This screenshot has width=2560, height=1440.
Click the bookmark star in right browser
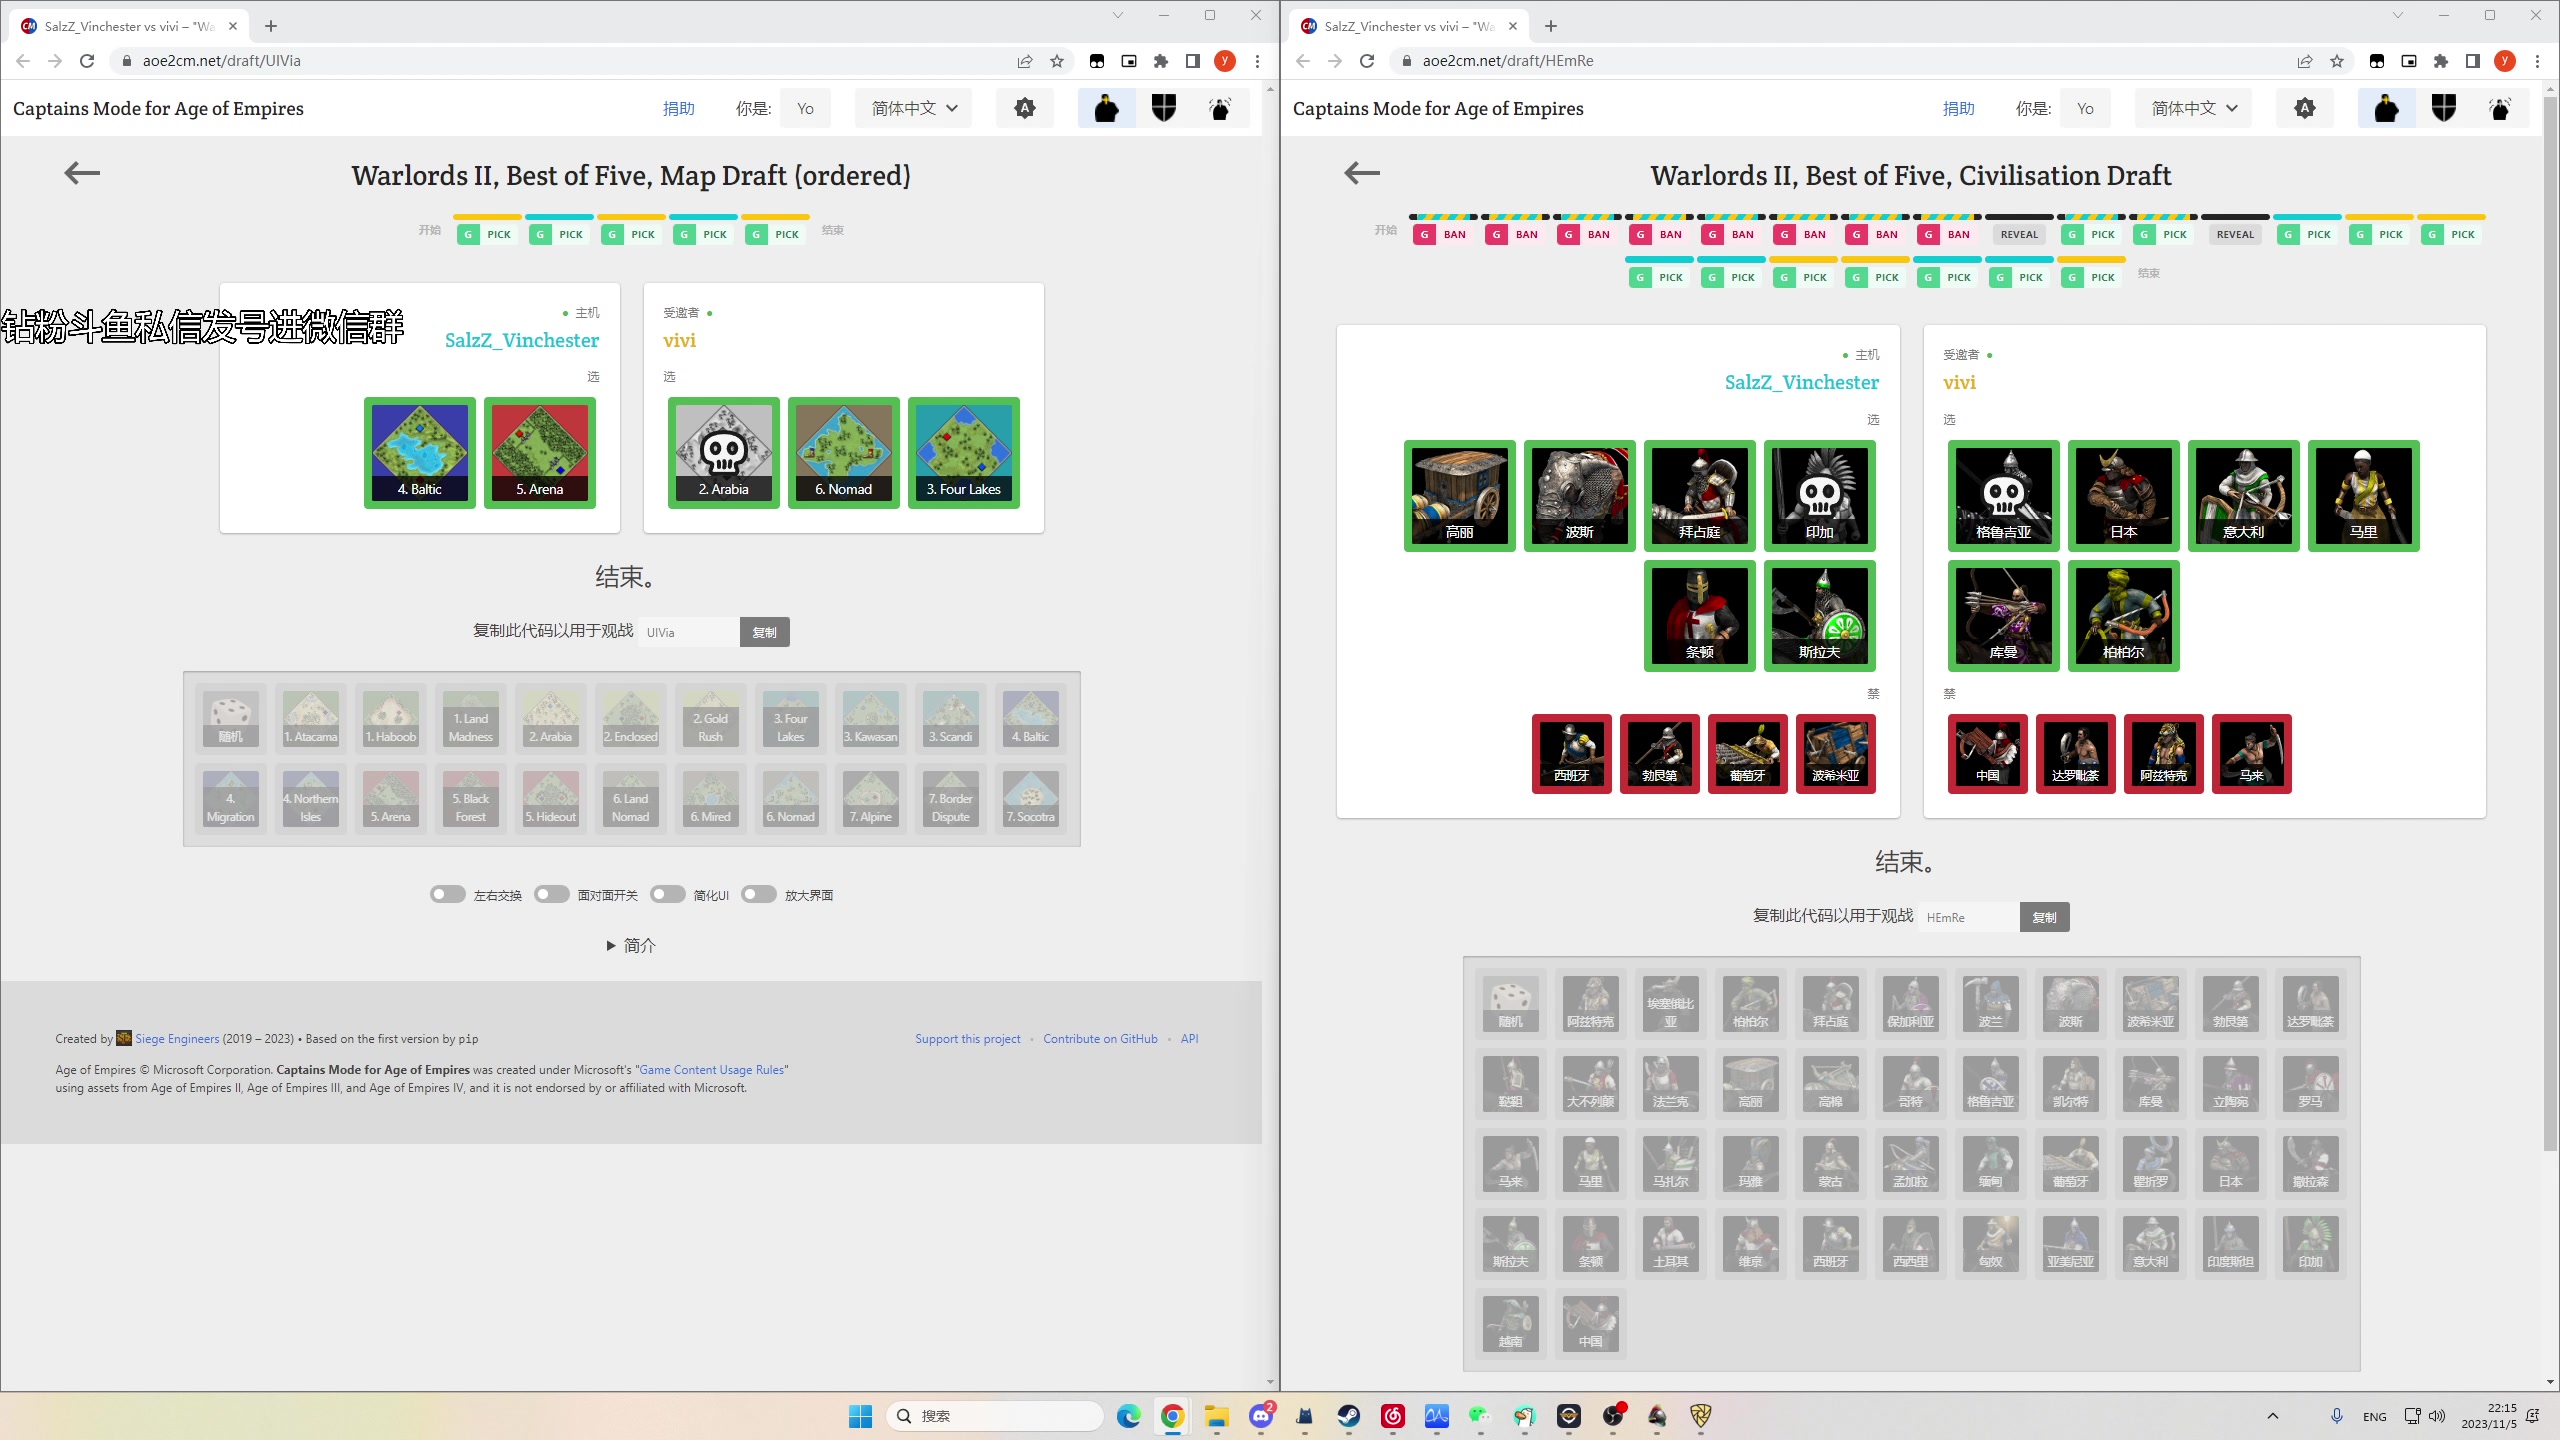click(x=2337, y=61)
